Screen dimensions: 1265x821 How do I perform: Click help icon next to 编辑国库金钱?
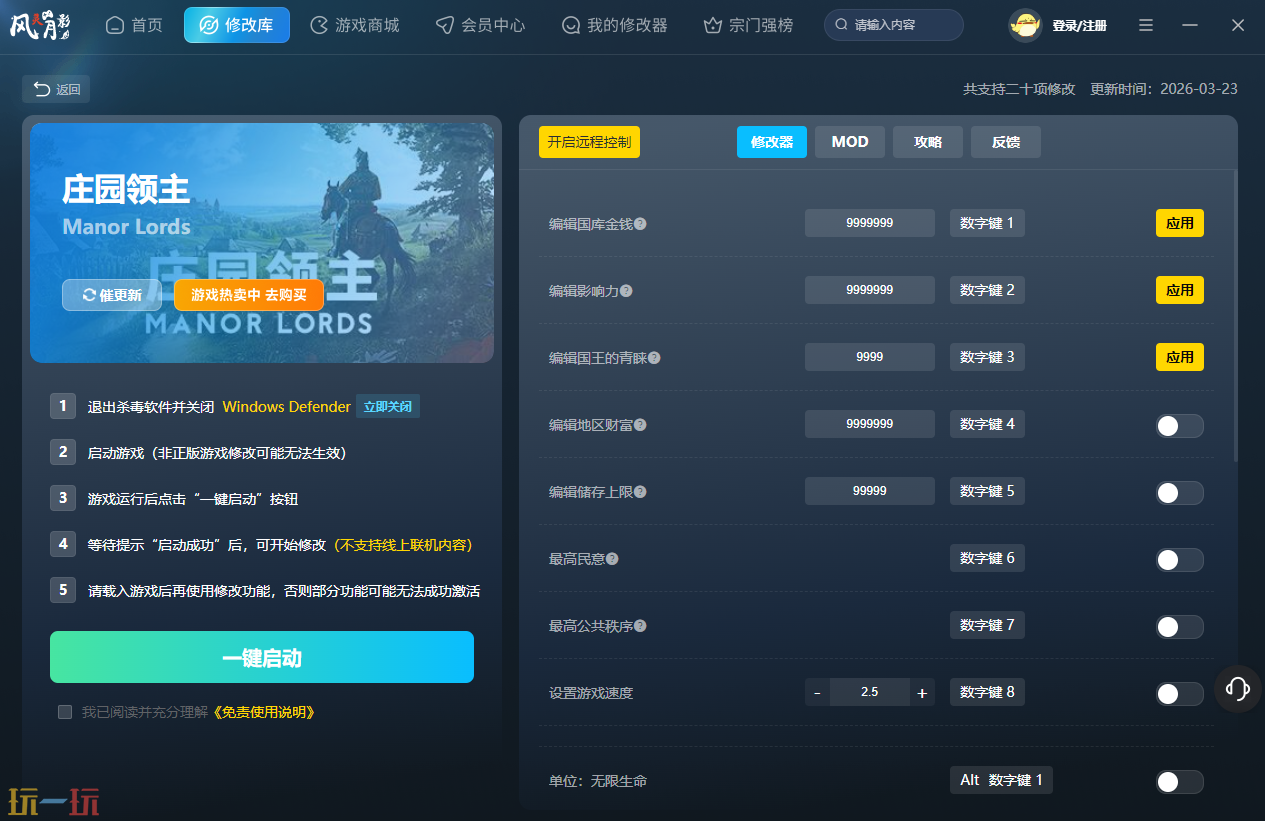[640, 224]
